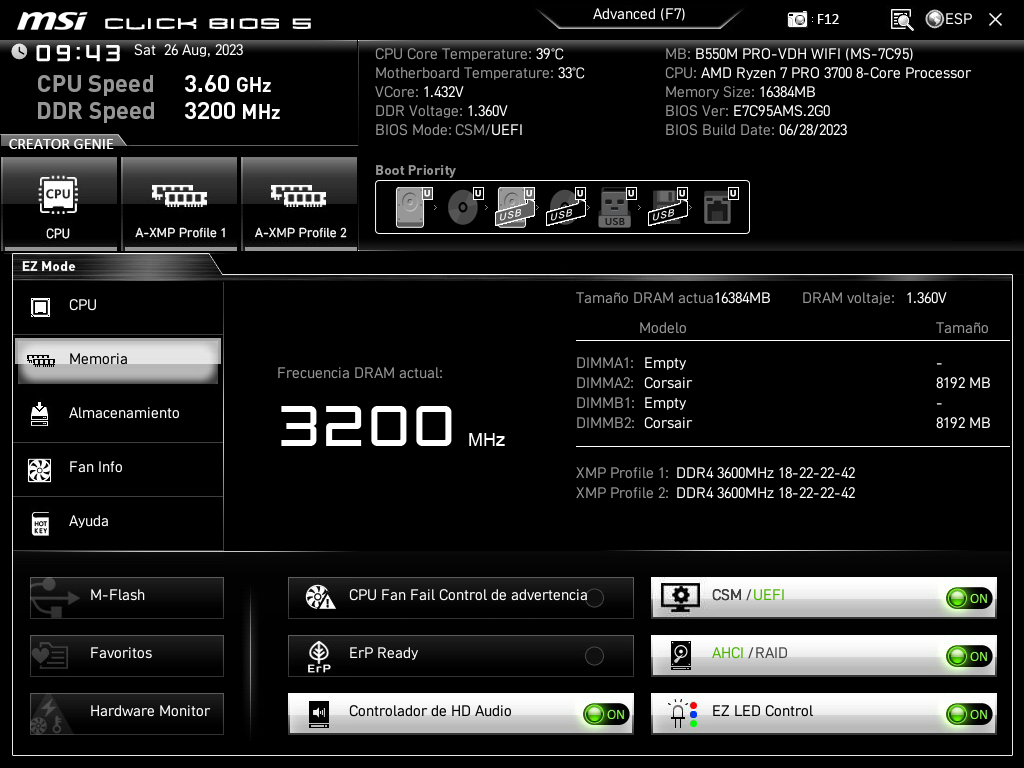Click the system time 09:43

tap(78, 52)
